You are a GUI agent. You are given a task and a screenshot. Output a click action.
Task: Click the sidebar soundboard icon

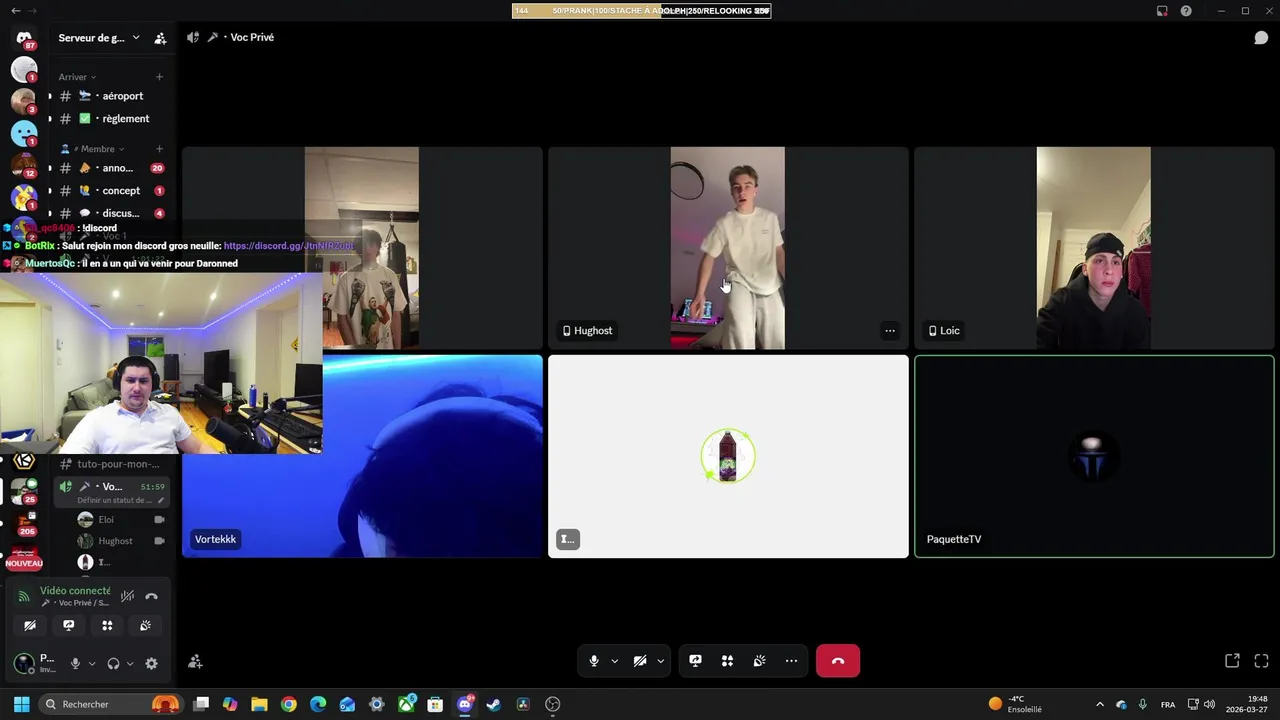tap(145, 625)
